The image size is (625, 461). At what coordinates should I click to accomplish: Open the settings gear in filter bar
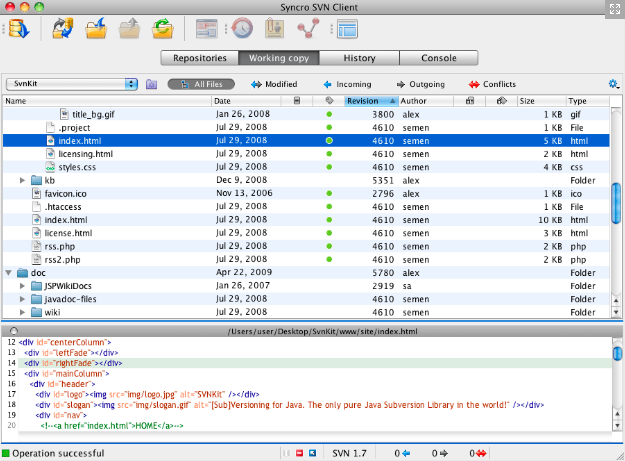point(613,84)
